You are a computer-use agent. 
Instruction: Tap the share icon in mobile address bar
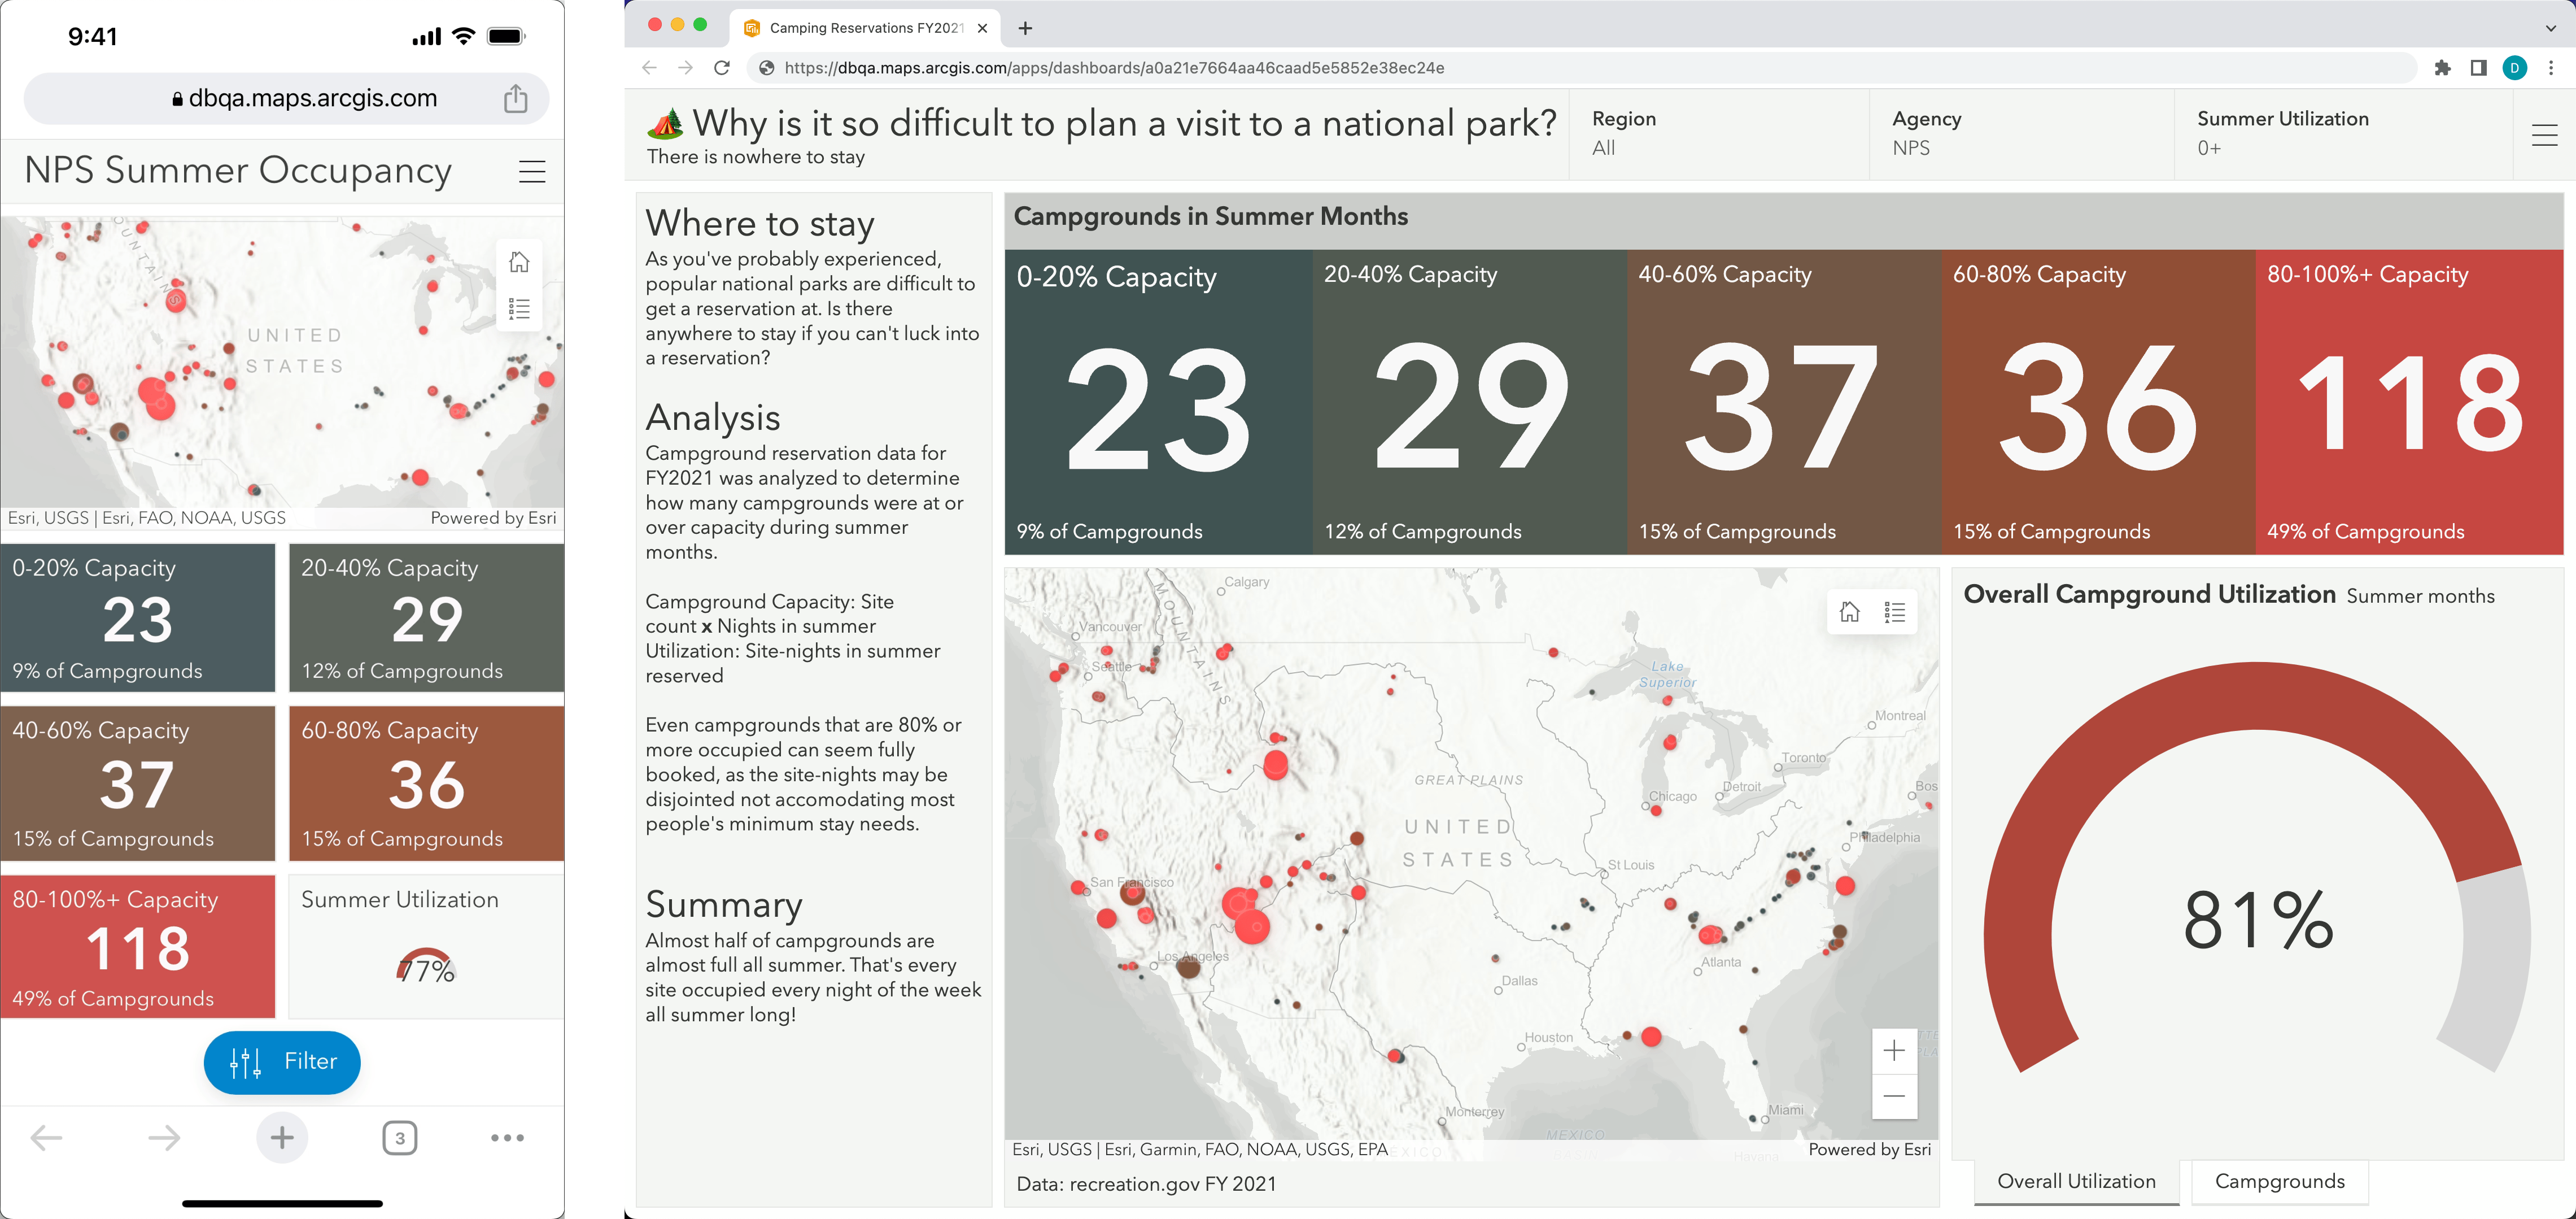515,98
